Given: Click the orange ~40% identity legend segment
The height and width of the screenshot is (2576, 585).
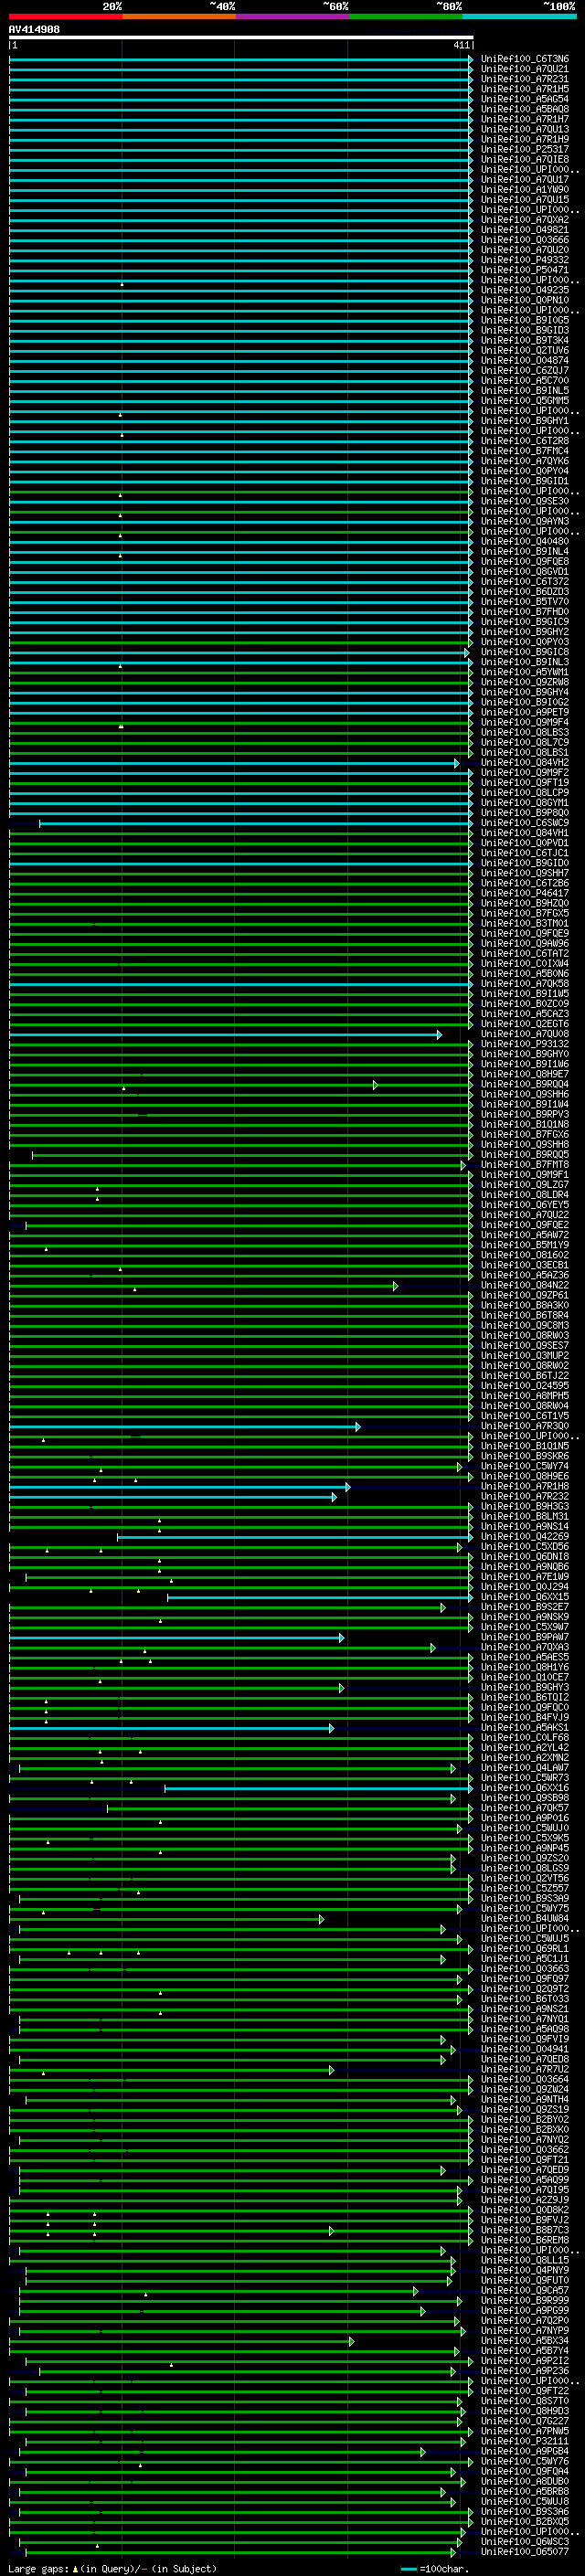Looking at the screenshot, I should click(178, 16).
